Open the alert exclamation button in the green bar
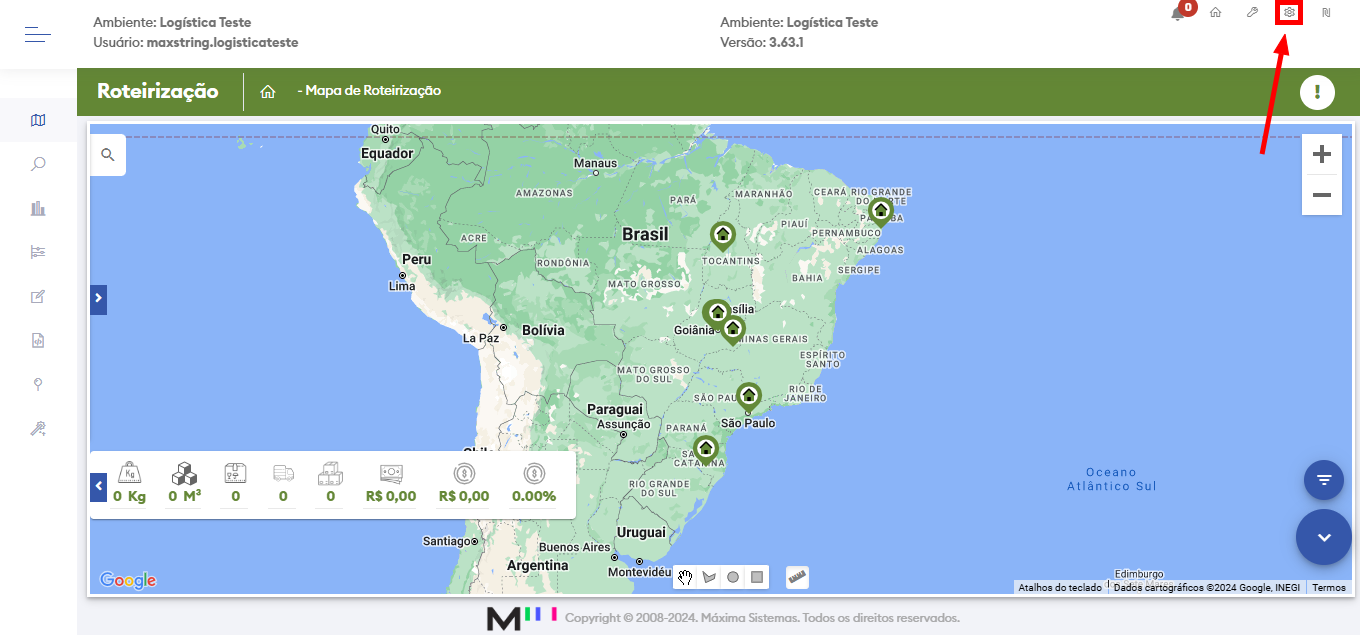The height and width of the screenshot is (635, 1360). 1317,91
